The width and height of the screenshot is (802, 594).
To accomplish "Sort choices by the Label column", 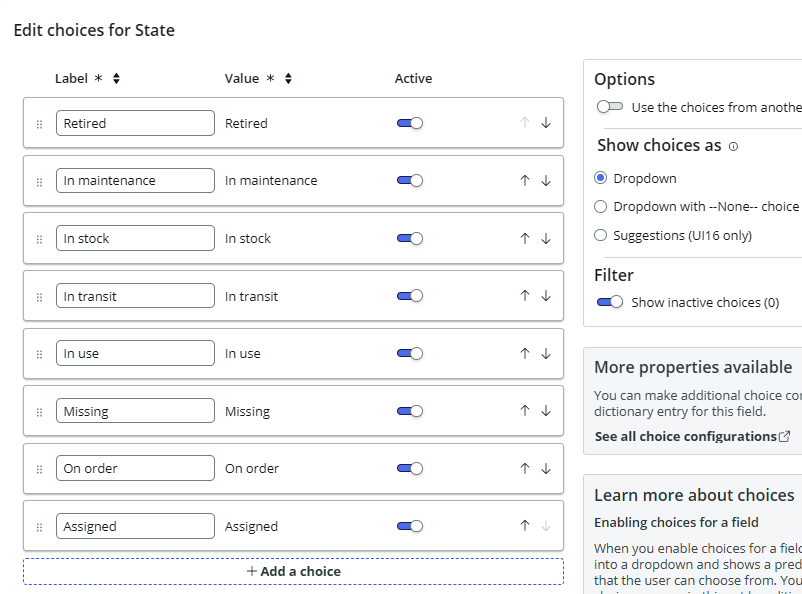I will (x=116, y=79).
